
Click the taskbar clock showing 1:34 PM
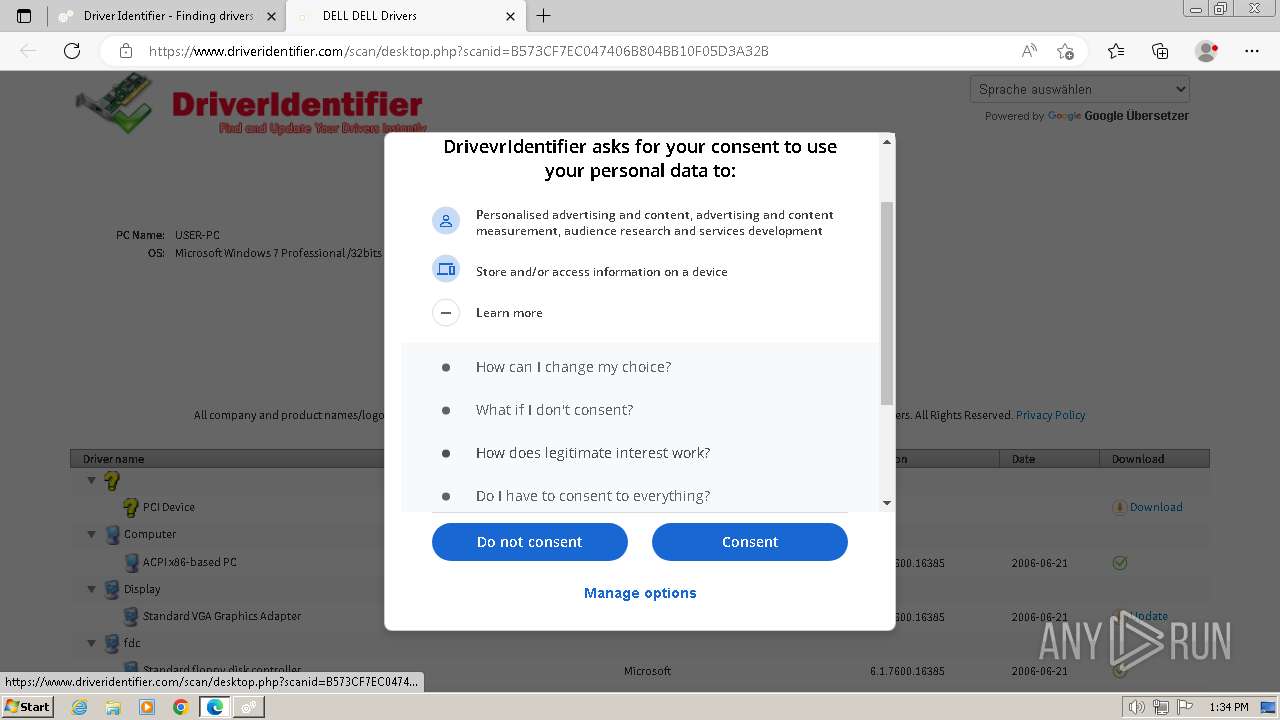[1228, 707]
